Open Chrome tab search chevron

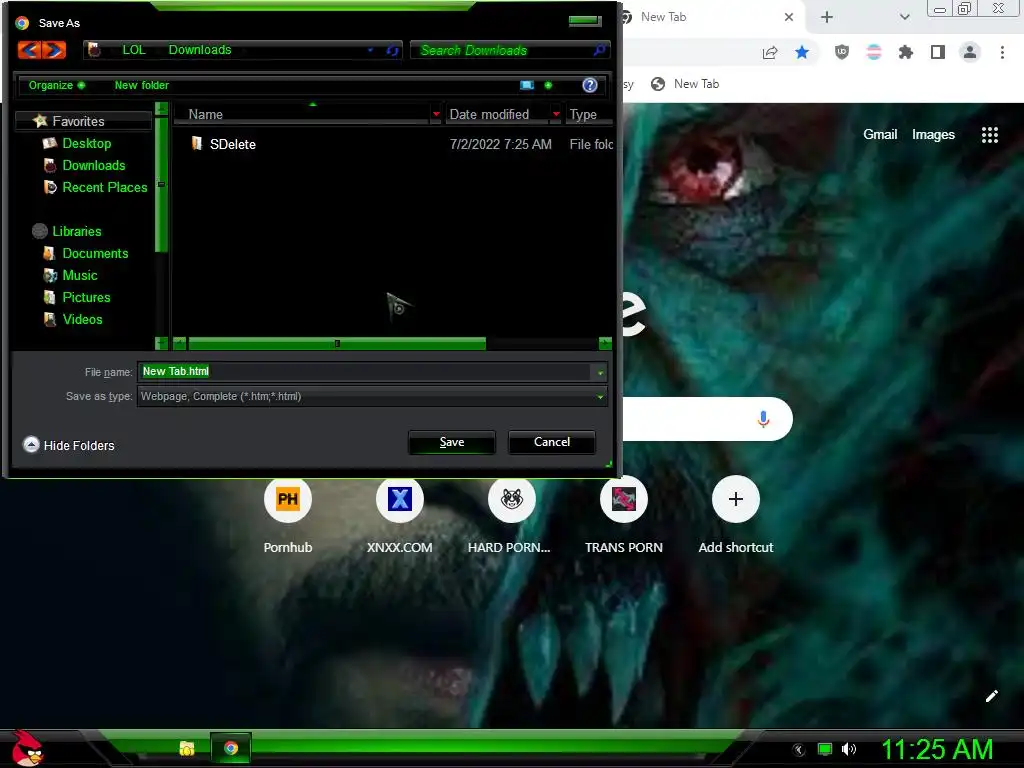pyautogui.click(x=904, y=17)
